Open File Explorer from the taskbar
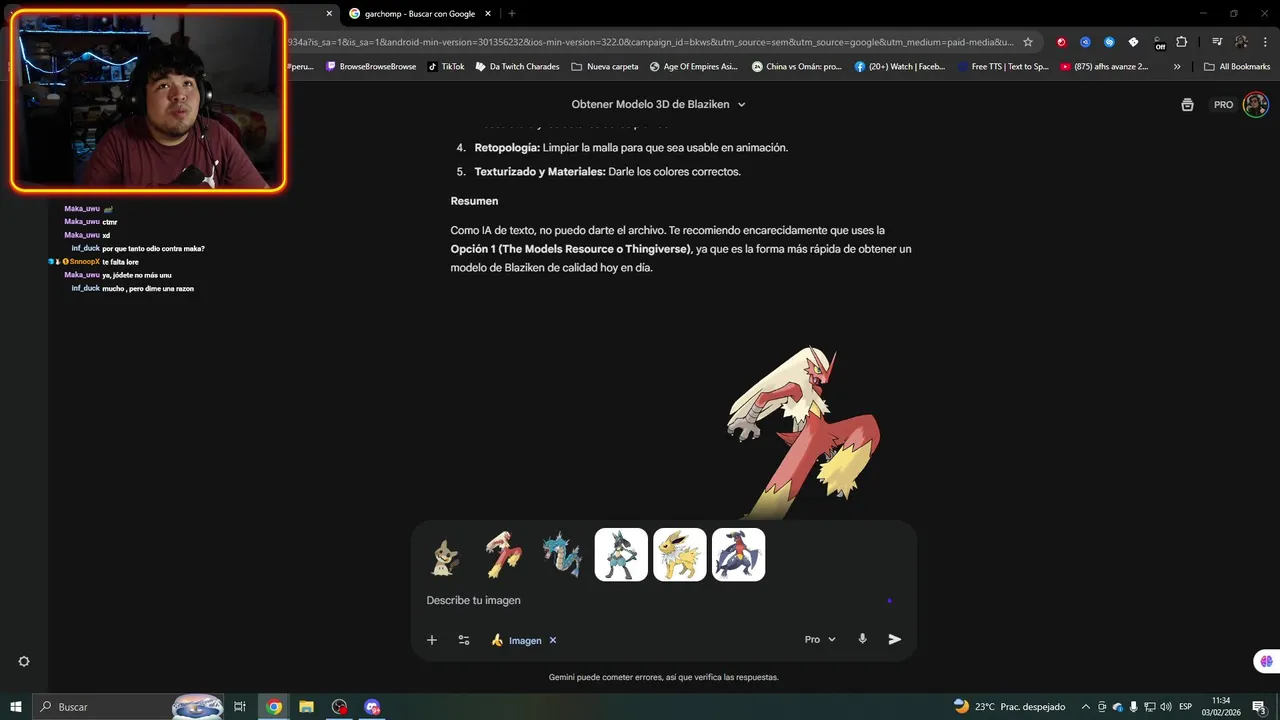This screenshot has width=1280, height=720. coord(306,707)
